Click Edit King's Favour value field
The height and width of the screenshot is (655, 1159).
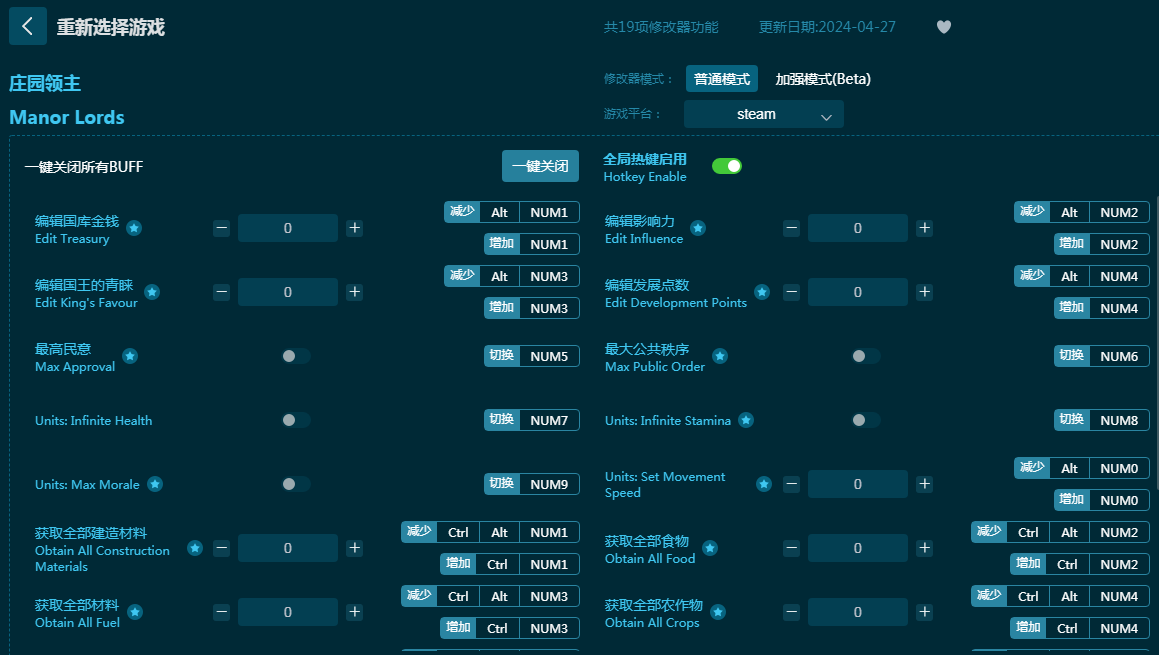tap(288, 292)
